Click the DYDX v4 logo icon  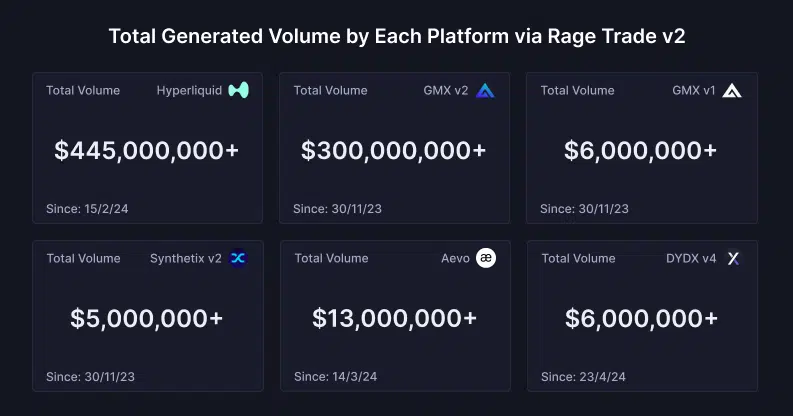(732, 258)
